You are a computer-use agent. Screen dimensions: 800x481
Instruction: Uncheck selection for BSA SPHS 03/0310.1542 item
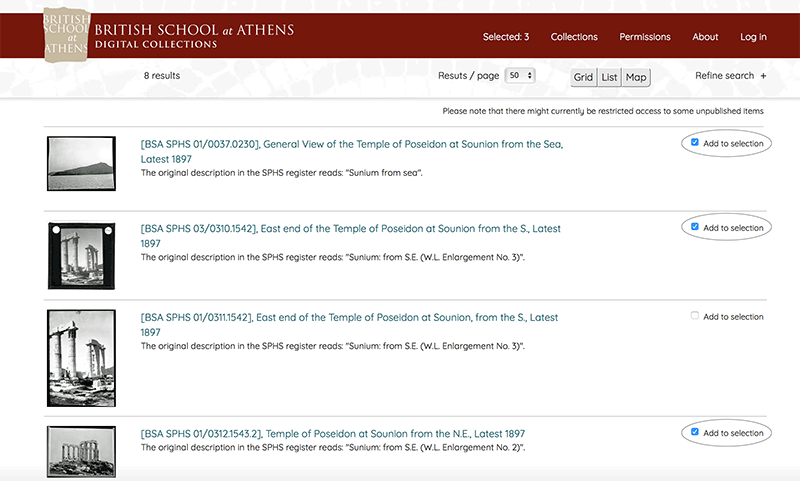click(x=695, y=227)
